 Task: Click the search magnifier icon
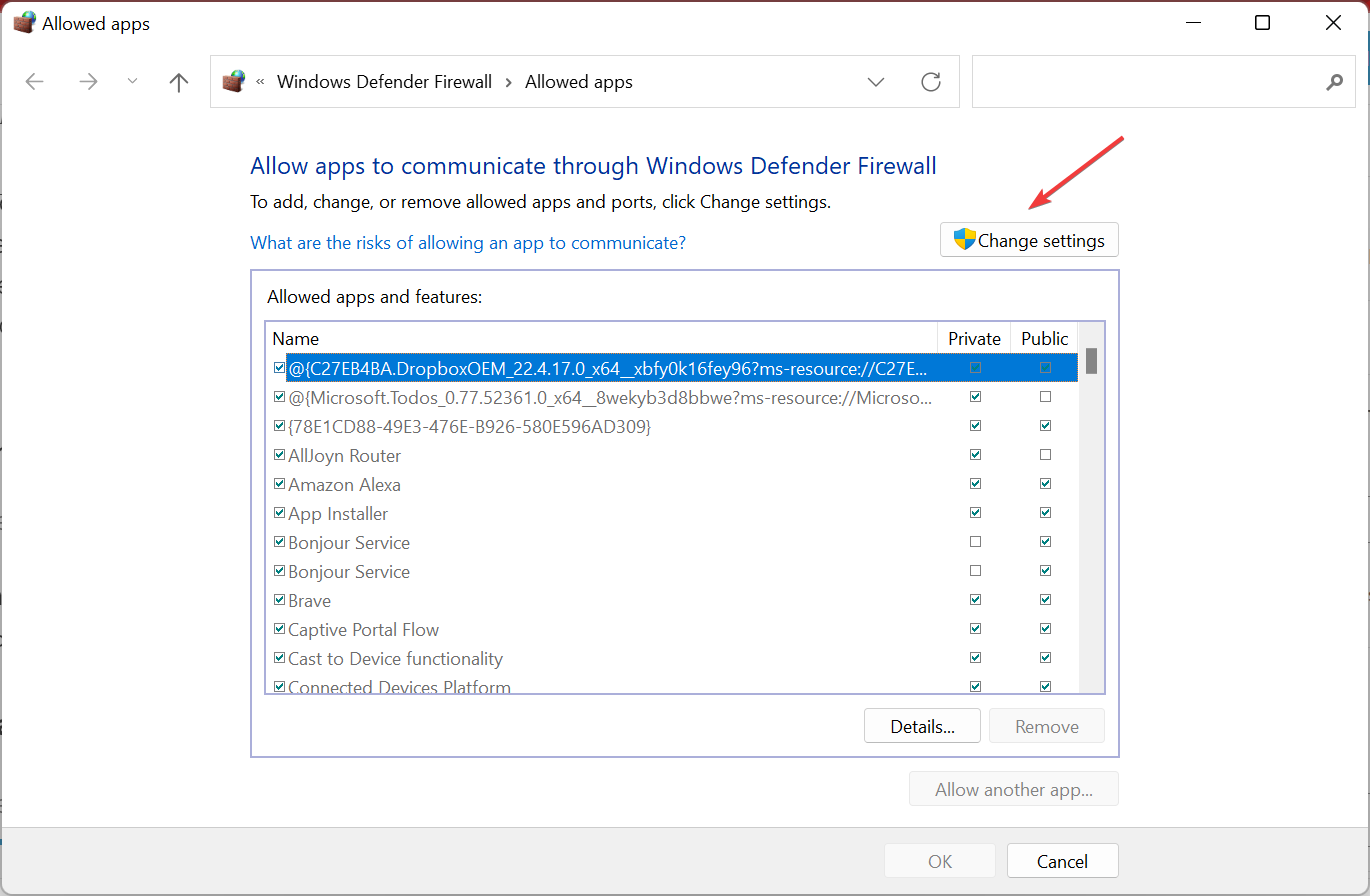[x=1334, y=82]
